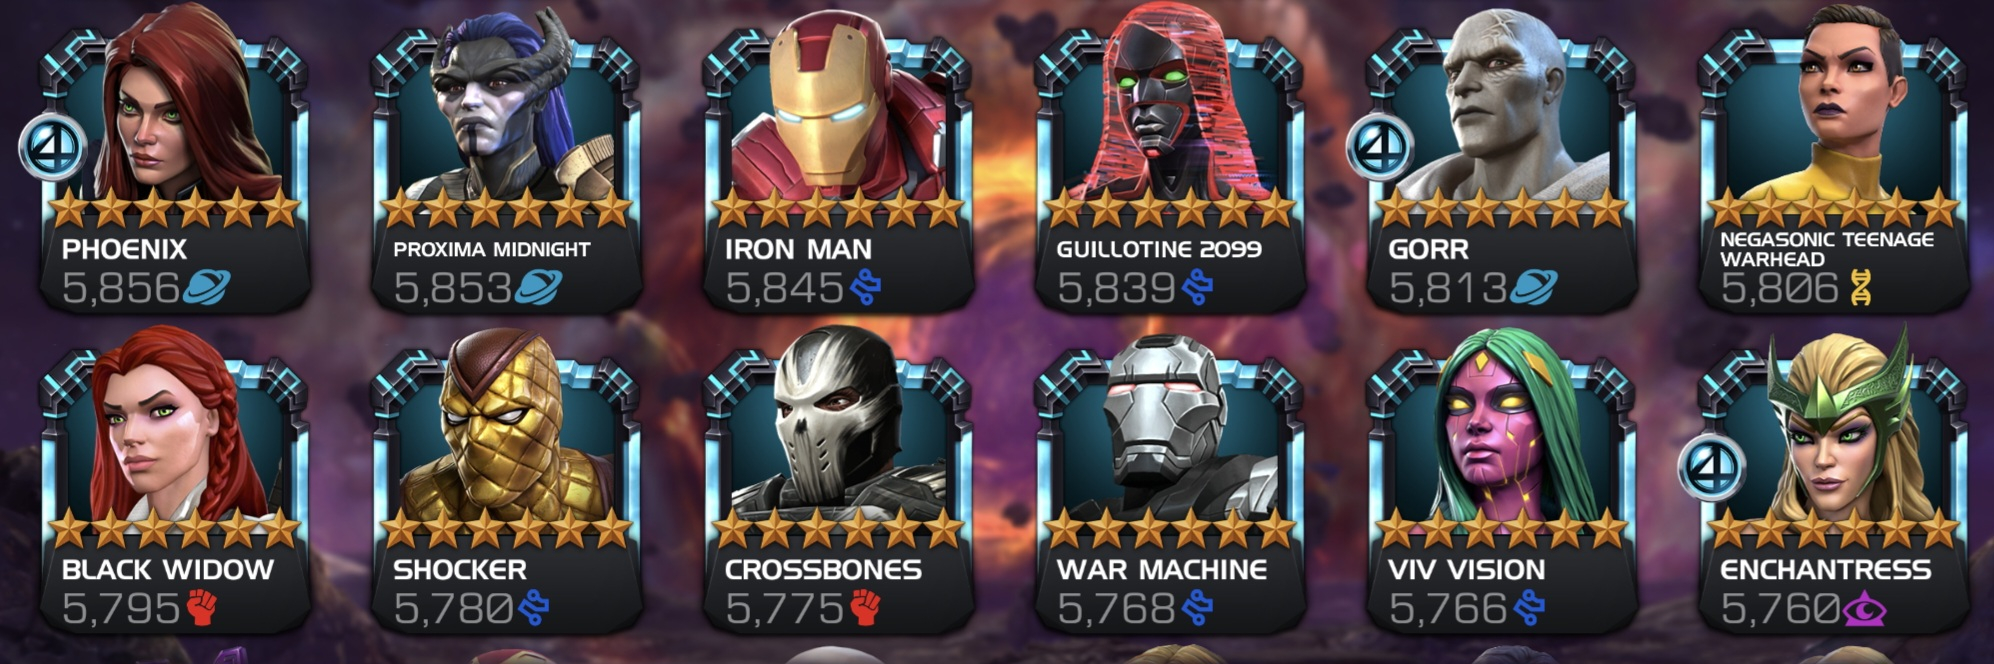Click the Fantastic Four badge on Gorr
Image resolution: width=1994 pixels, height=664 pixels.
point(1381,148)
